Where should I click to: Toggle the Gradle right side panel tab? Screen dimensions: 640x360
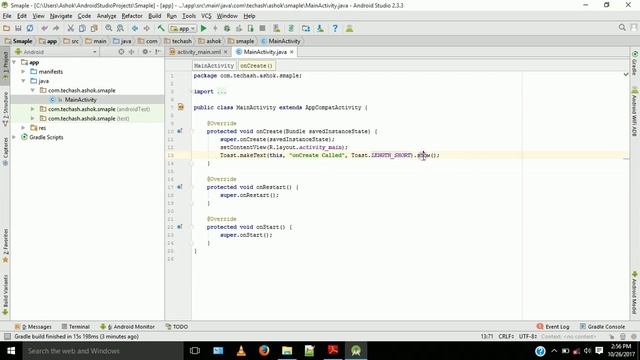click(635, 63)
